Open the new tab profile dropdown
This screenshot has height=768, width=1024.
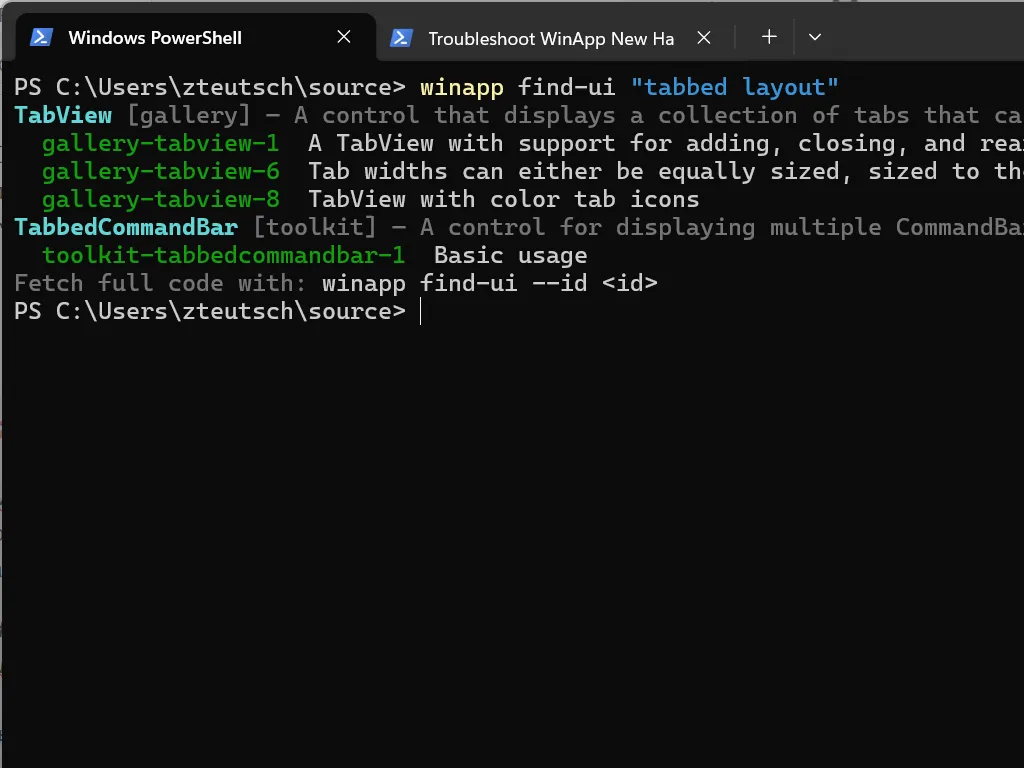point(814,37)
